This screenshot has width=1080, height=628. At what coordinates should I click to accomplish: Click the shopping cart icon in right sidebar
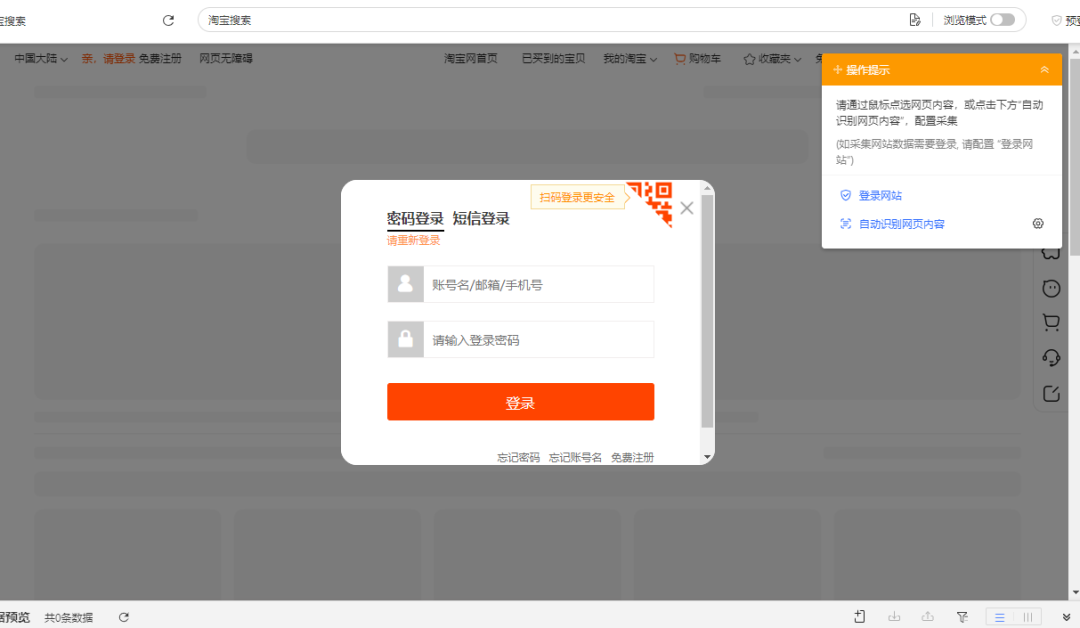pos(1051,323)
